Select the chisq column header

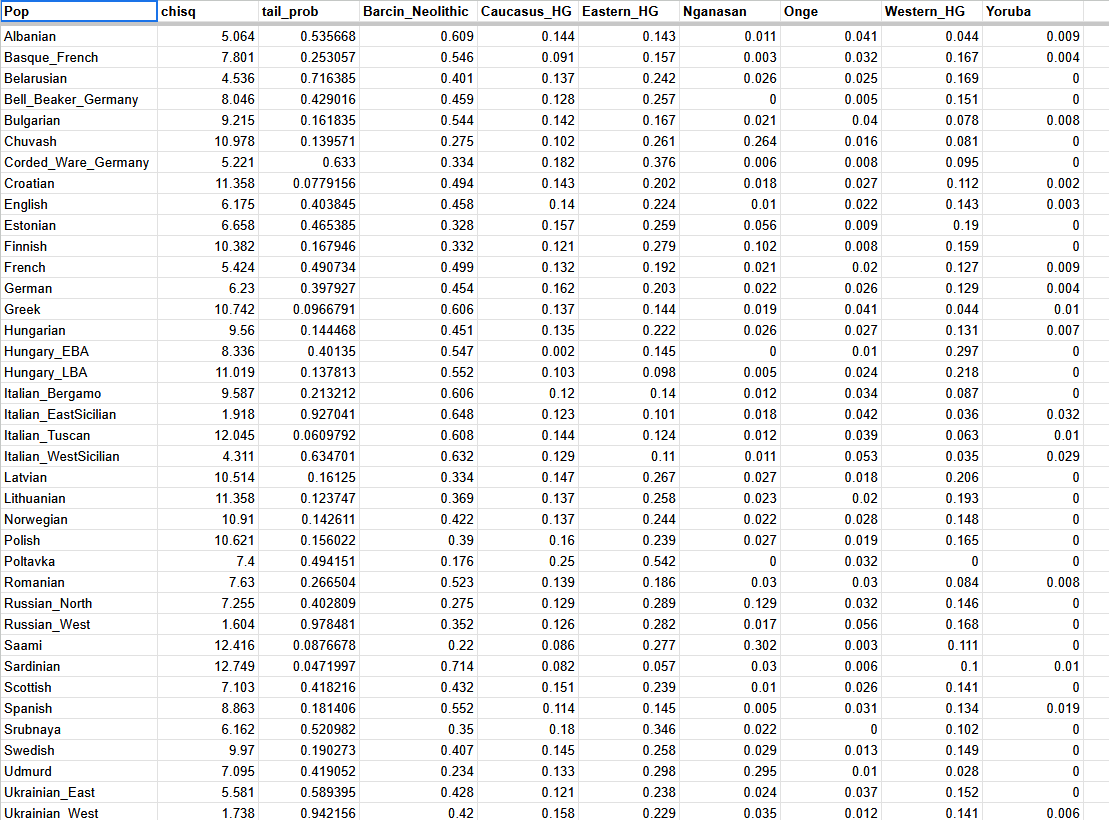208,11
